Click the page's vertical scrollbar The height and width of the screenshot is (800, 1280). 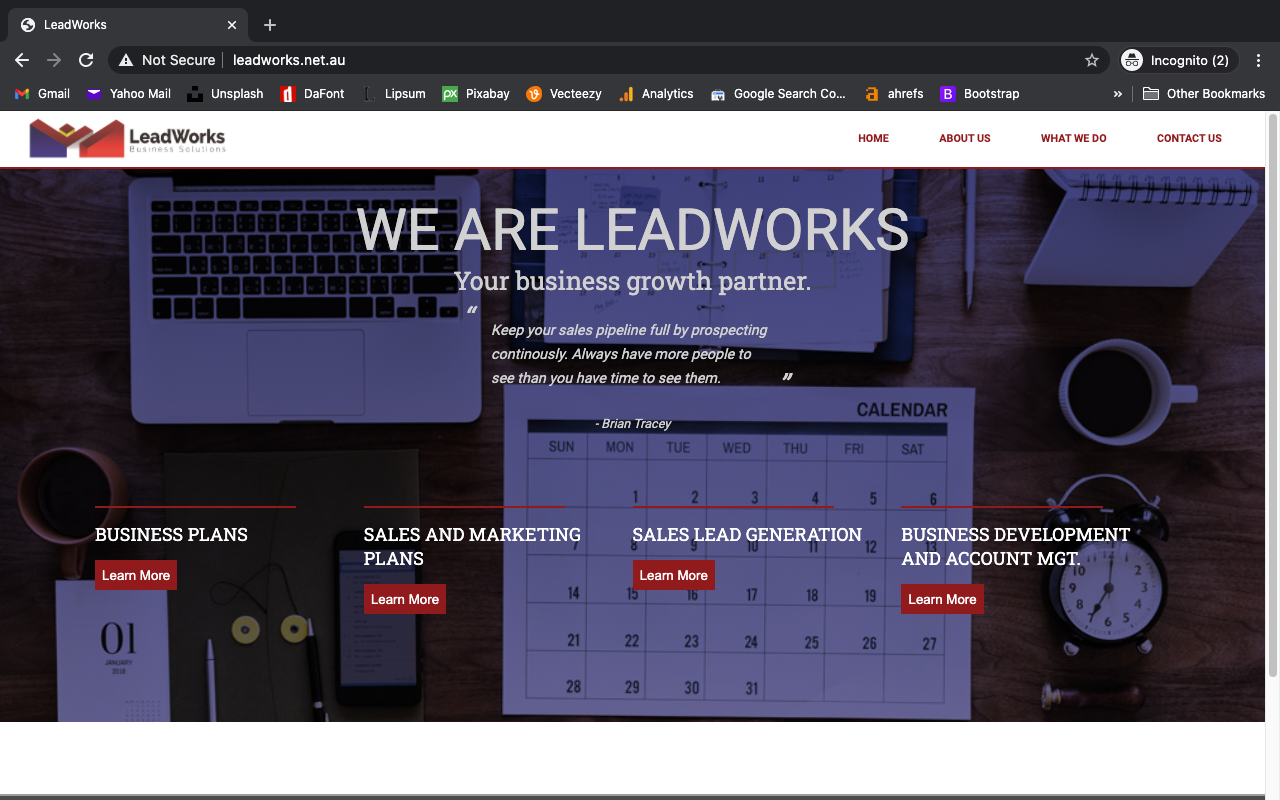coord(1272,400)
